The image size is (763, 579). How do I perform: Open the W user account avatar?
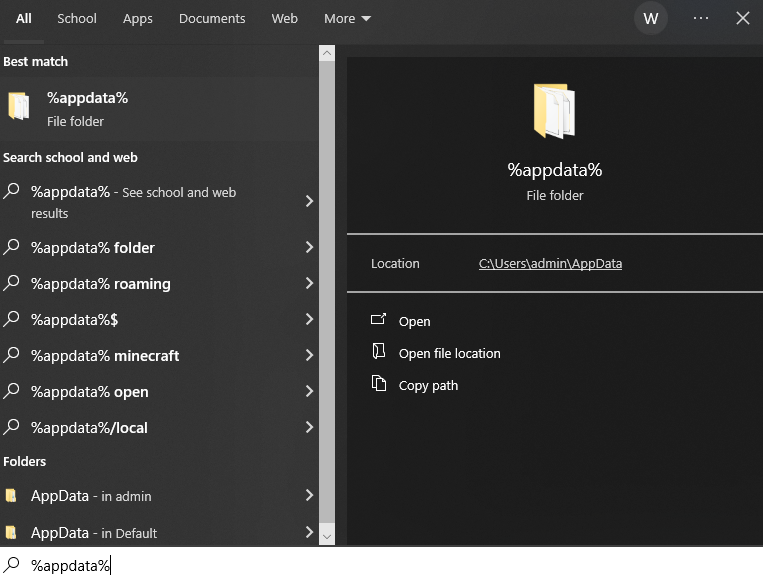click(x=651, y=18)
